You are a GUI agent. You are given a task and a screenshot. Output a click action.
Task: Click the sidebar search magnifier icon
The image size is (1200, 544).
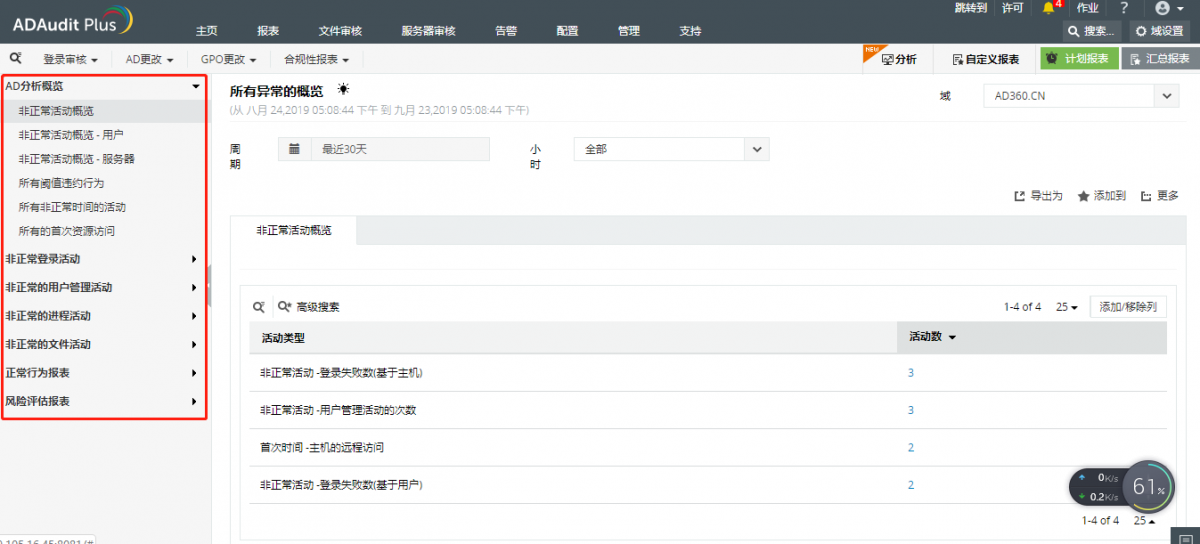click(16, 59)
